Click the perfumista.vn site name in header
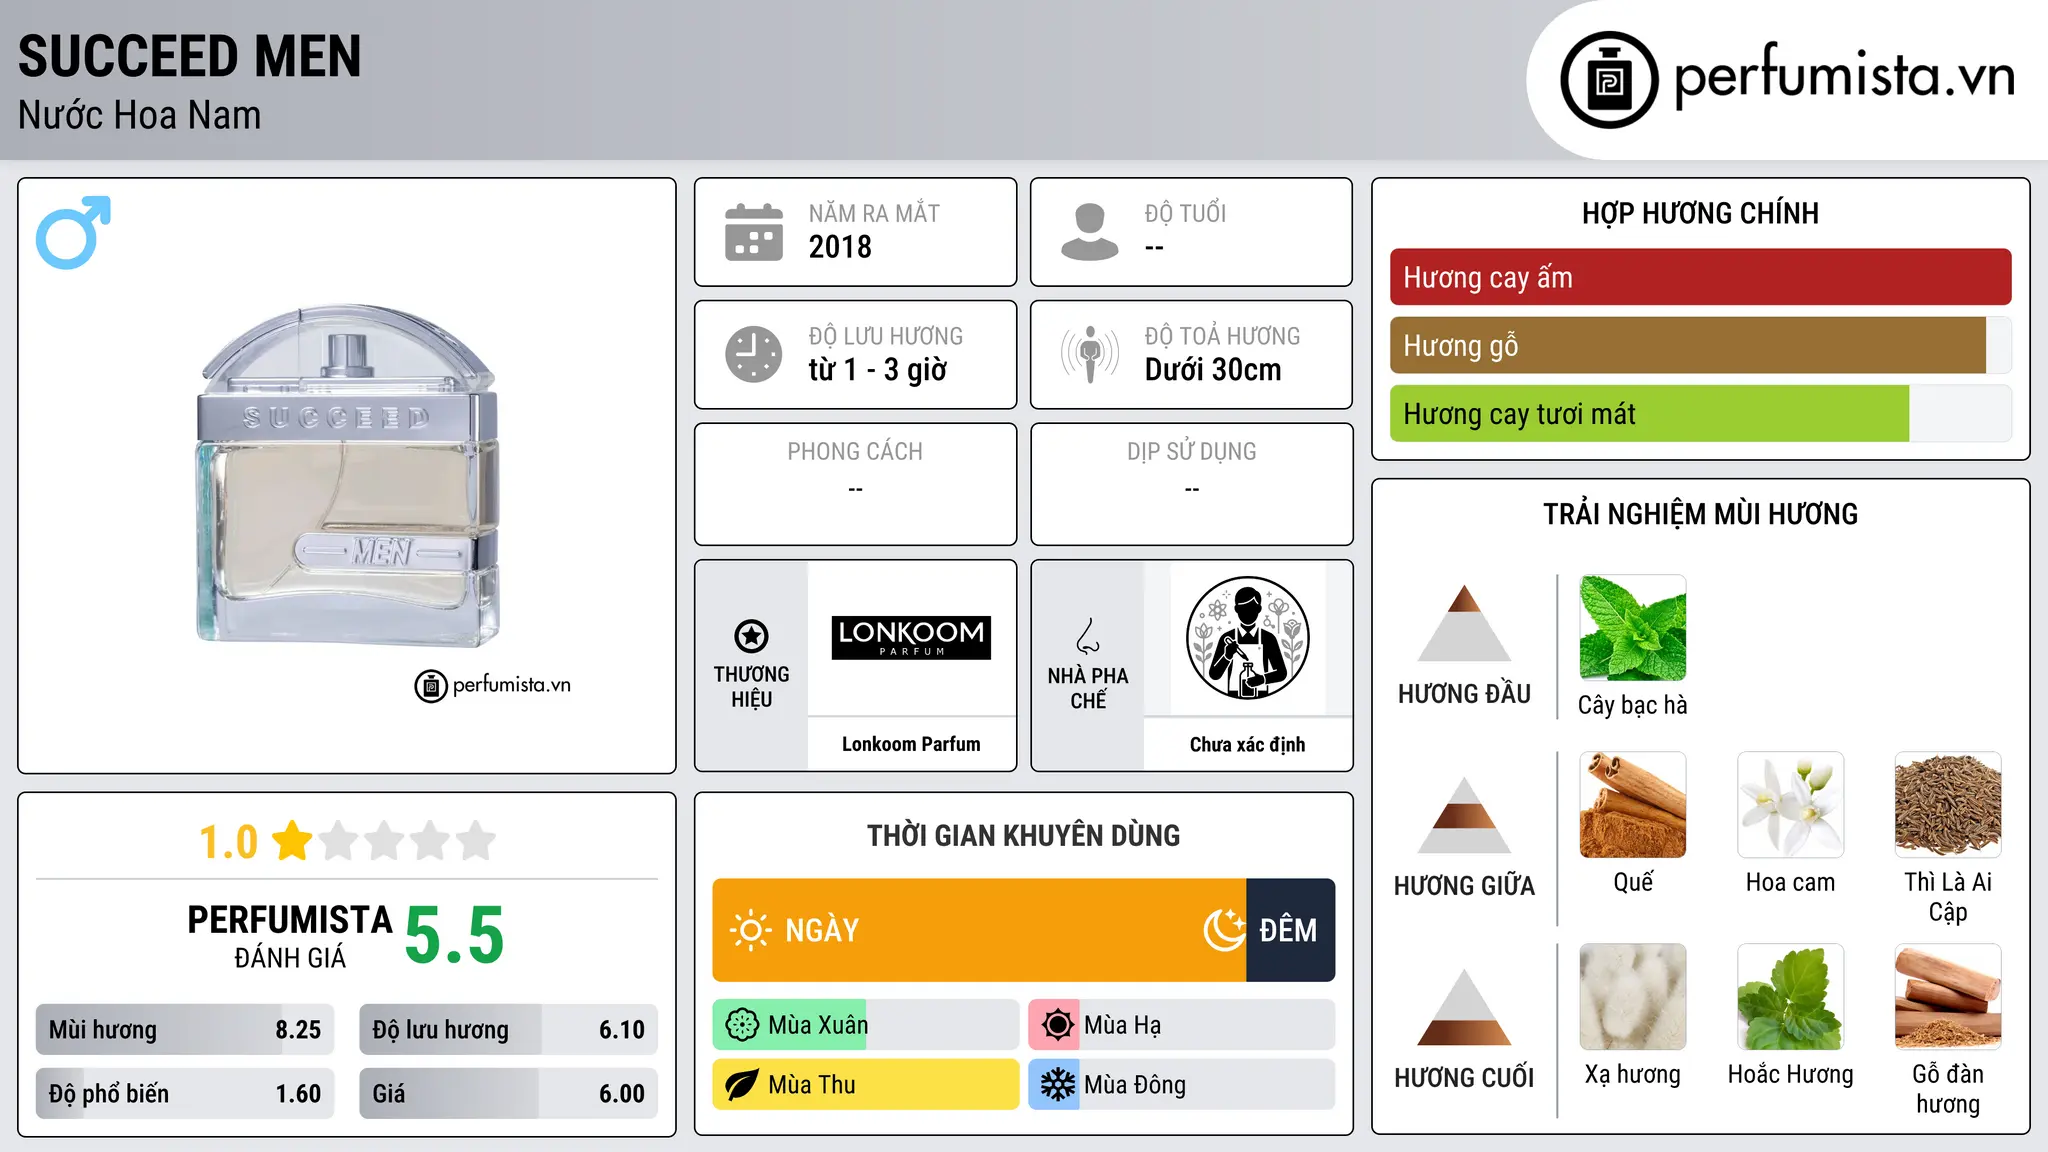 1844,76
